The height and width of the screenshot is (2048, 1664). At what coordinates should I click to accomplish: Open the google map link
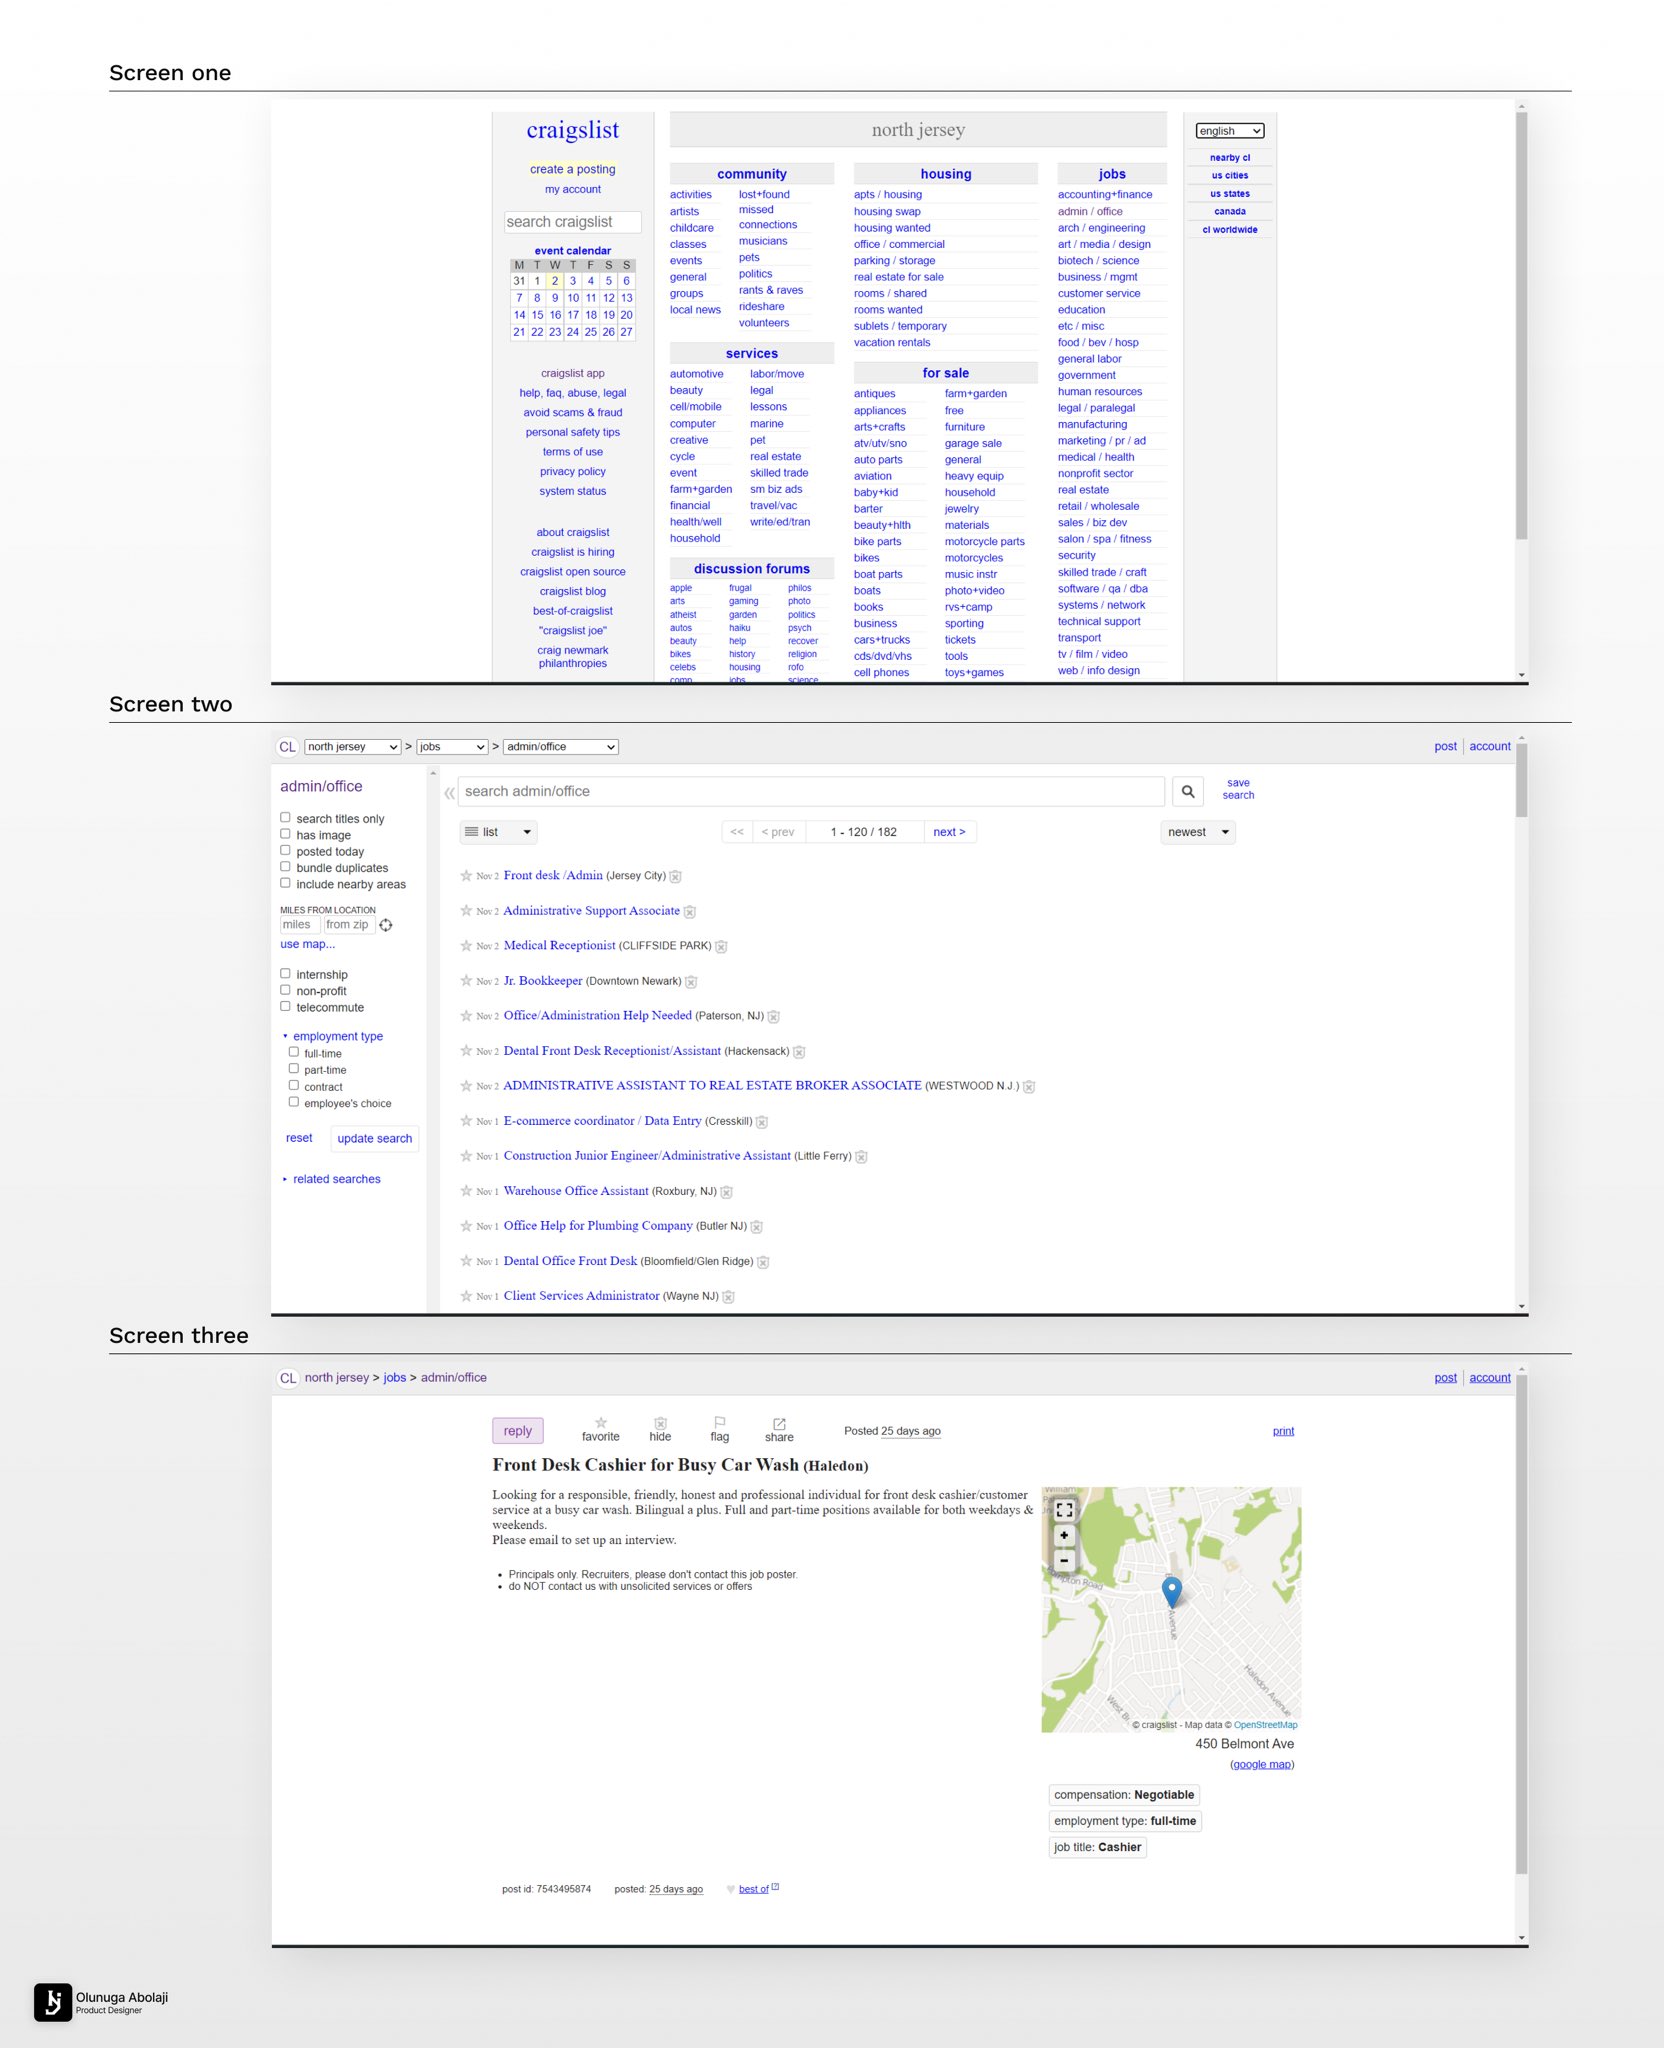point(1262,1765)
